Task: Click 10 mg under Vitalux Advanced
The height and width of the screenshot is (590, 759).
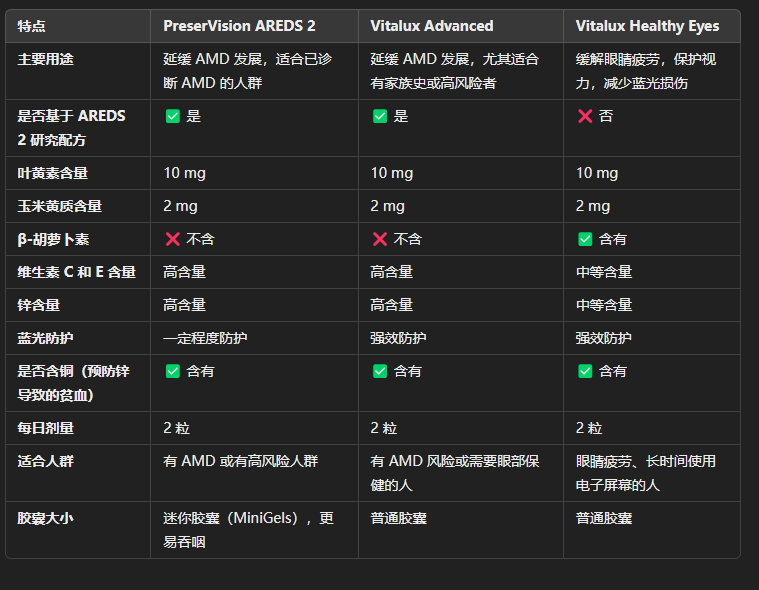Action: click(392, 173)
